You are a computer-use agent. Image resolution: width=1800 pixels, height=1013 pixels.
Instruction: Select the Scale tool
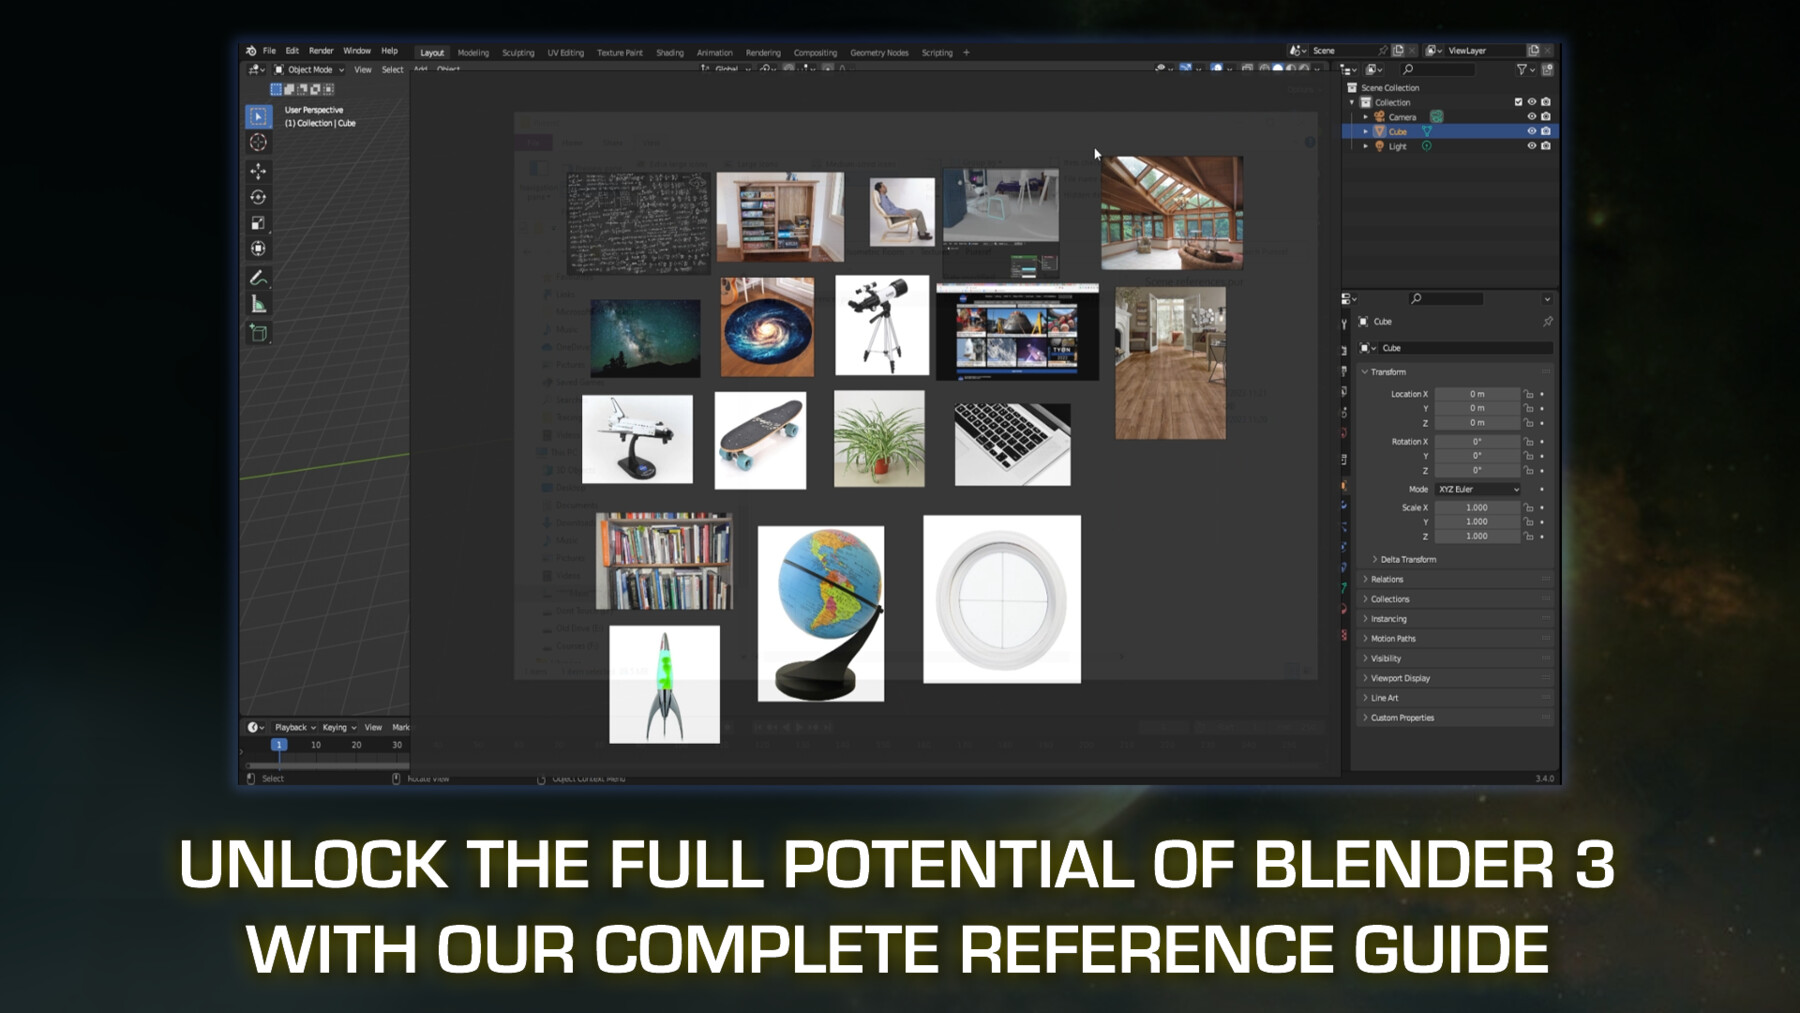[258, 223]
